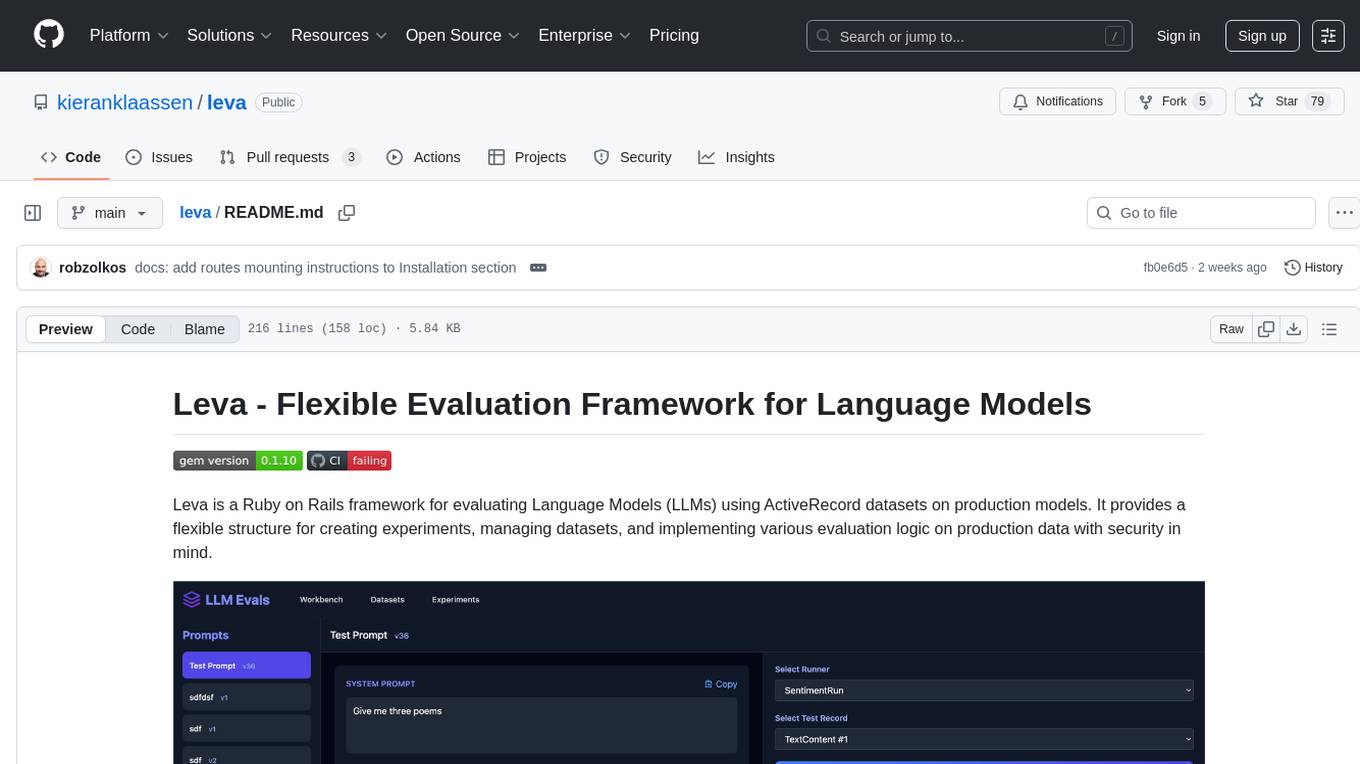The image size is (1360, 764).
Task: Collapse the file tree side panel
Action: point(33,213)
